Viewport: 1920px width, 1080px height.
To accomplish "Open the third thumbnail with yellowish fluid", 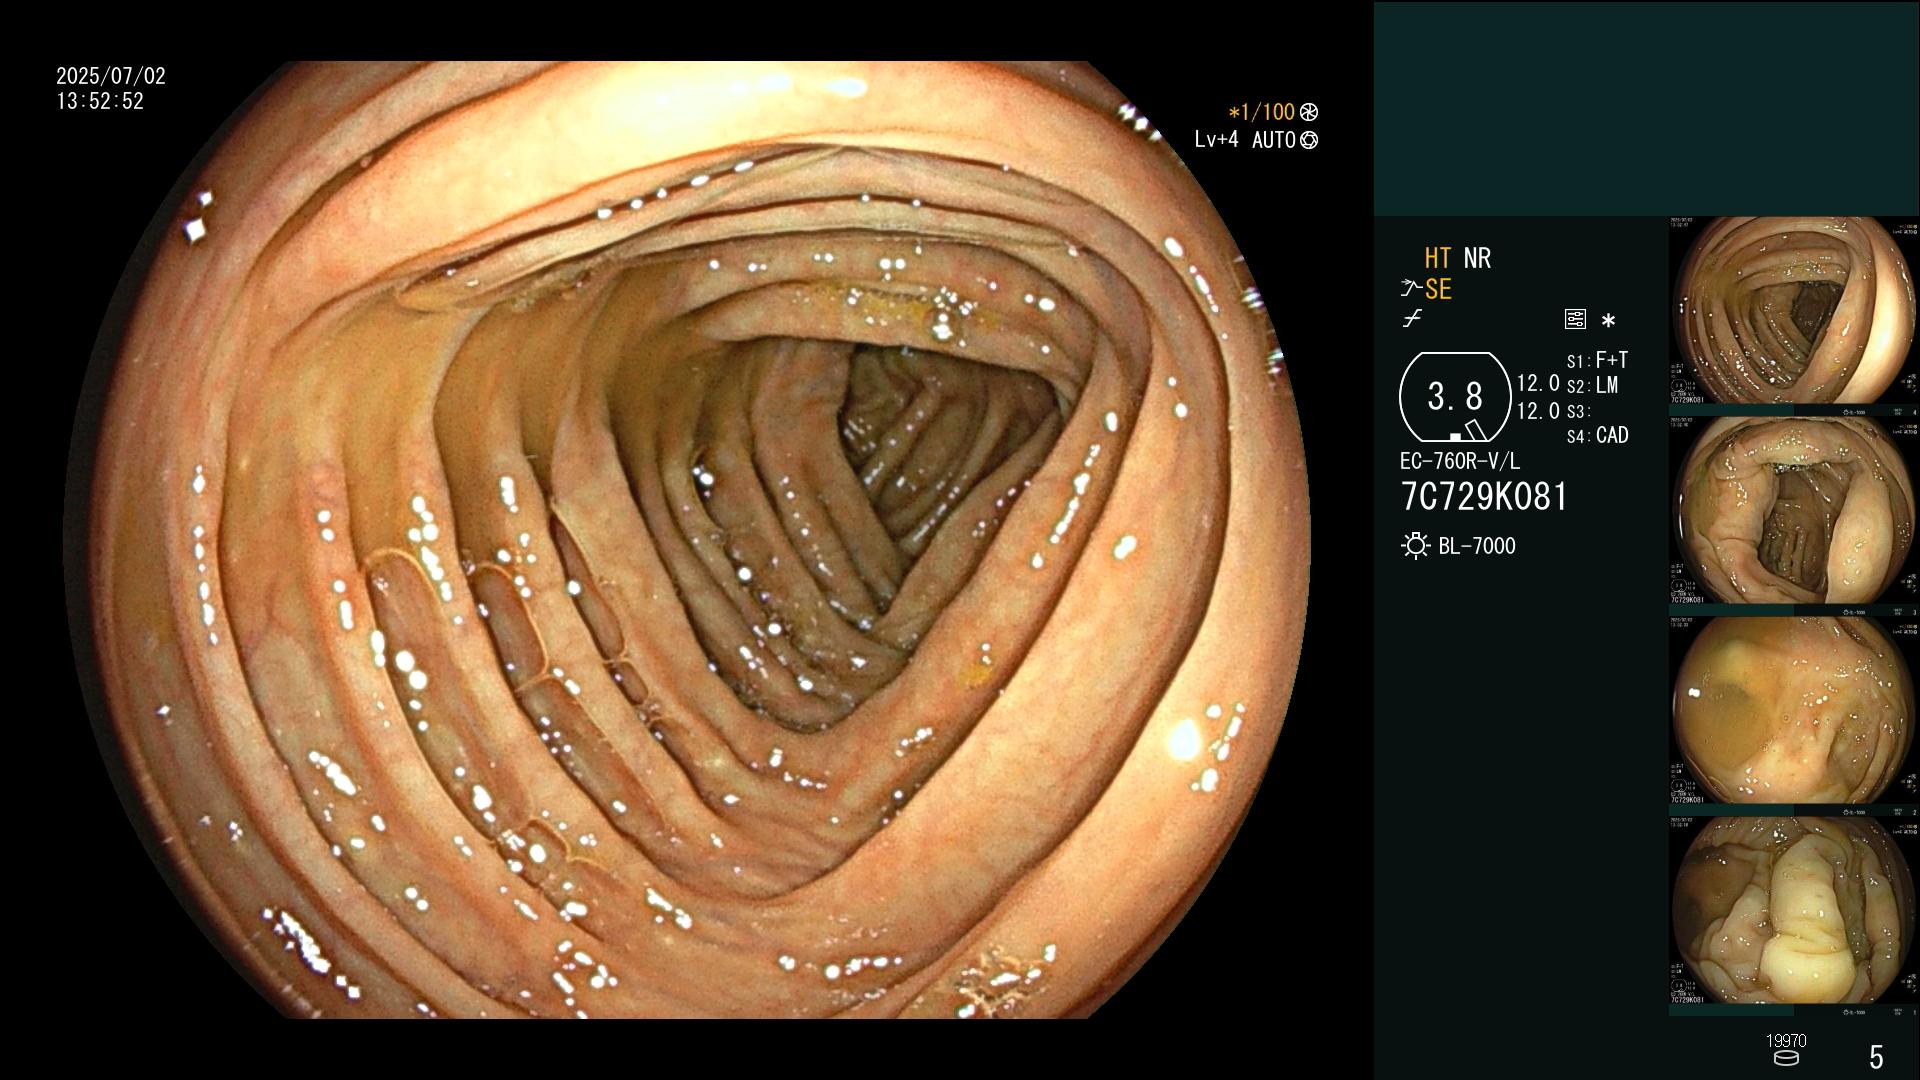I will coord(1794,711).
